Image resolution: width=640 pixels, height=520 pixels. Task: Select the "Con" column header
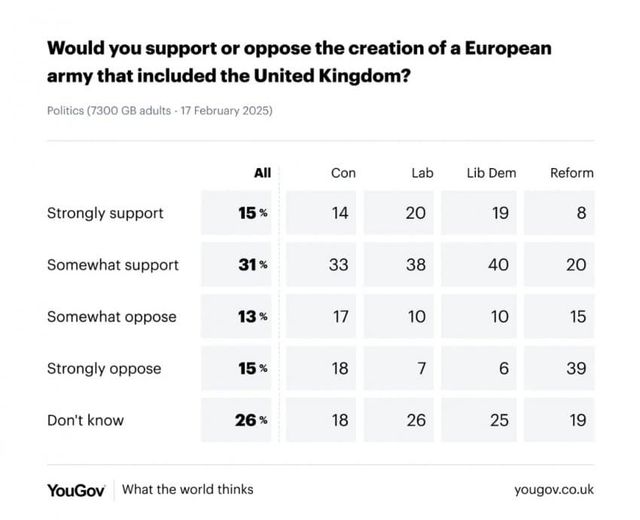pos(343,173)
